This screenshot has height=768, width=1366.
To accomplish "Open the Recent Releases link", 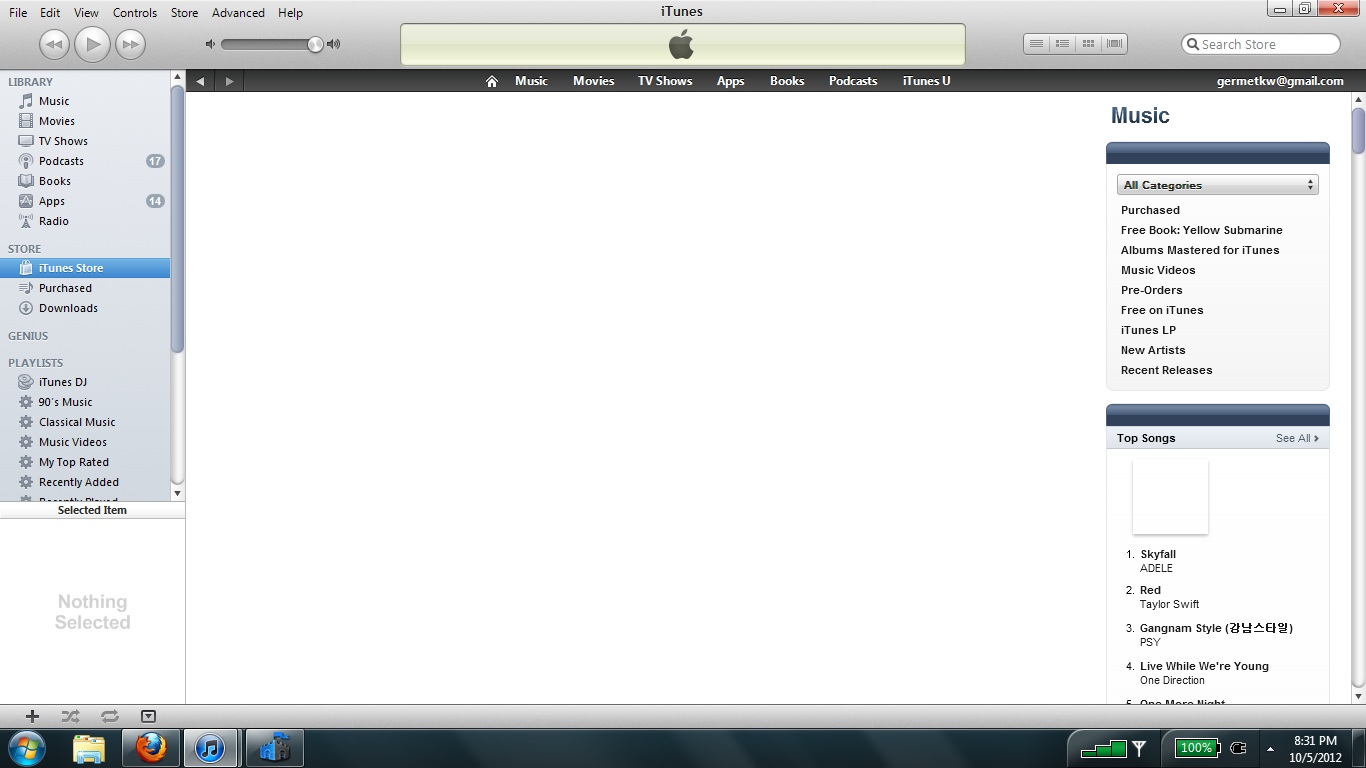I will point(1166,370).
